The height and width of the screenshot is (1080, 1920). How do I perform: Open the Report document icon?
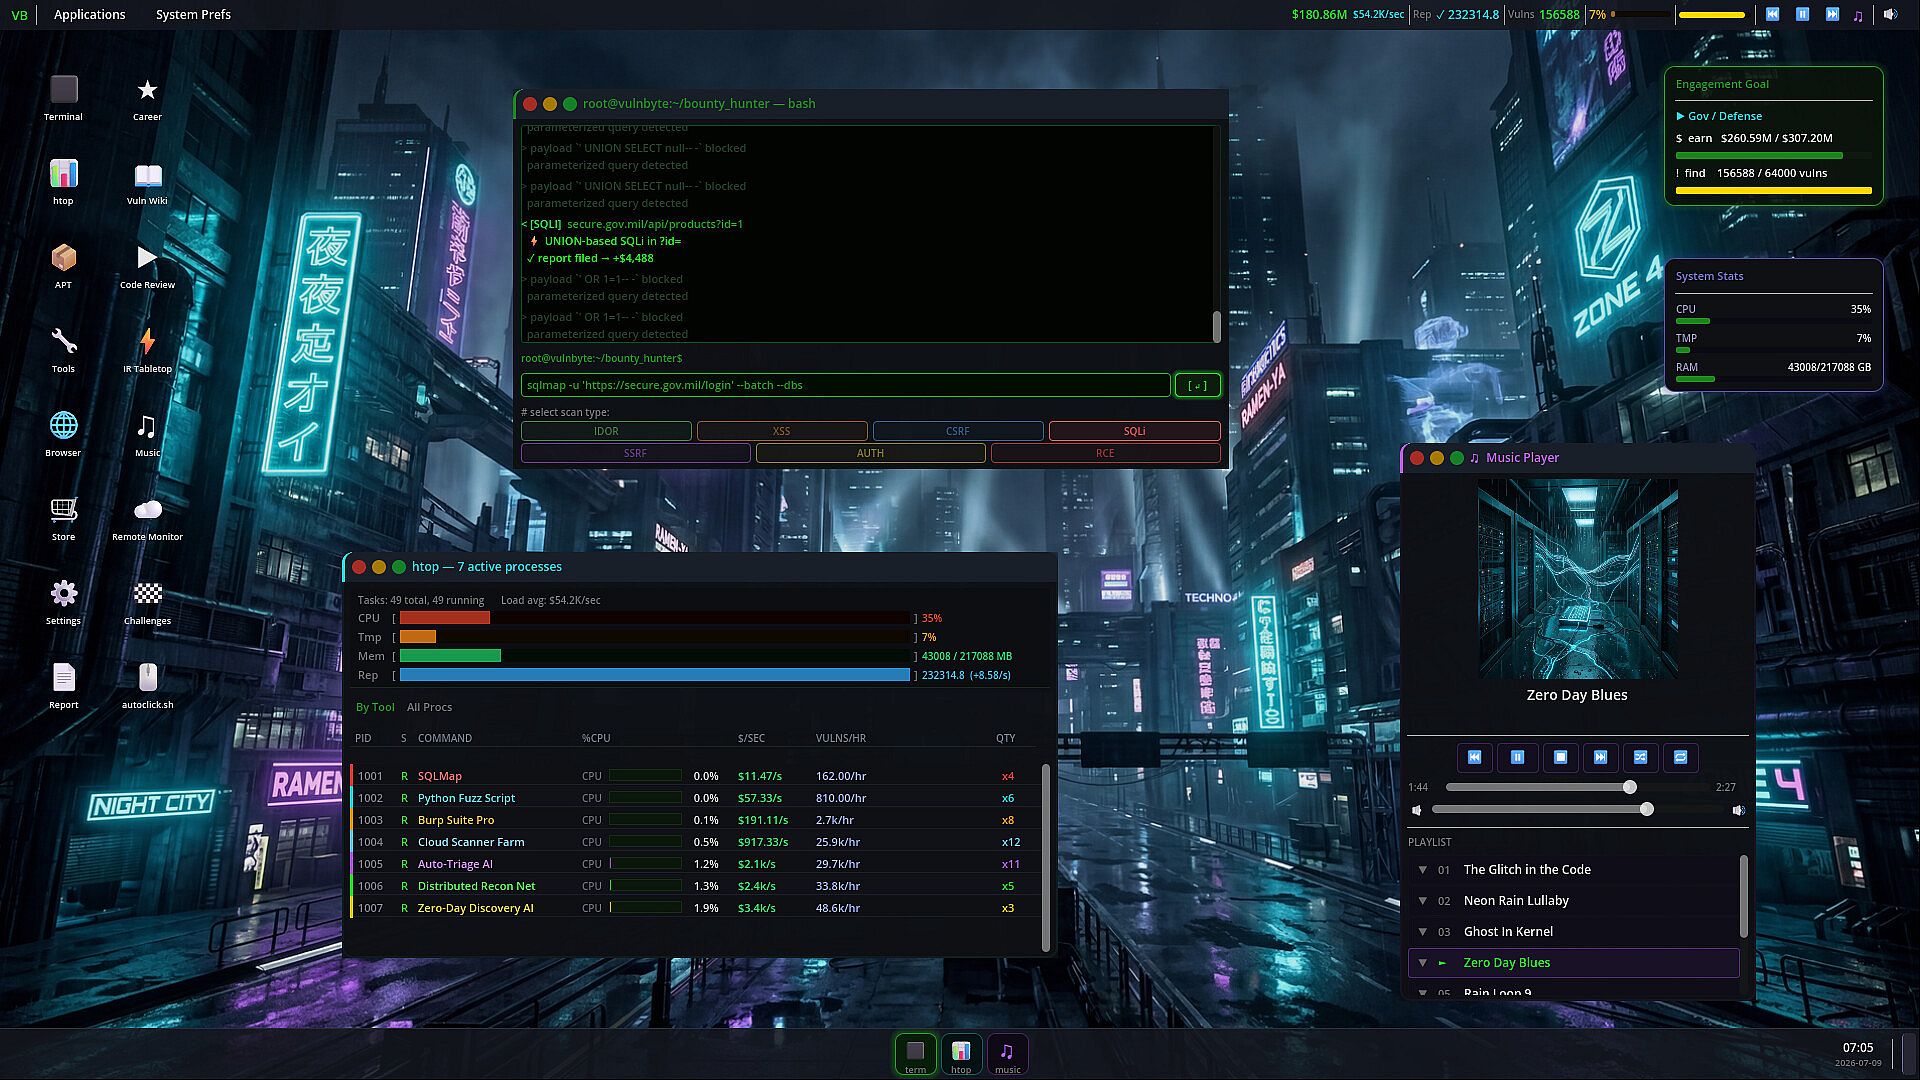click(63, 685)
